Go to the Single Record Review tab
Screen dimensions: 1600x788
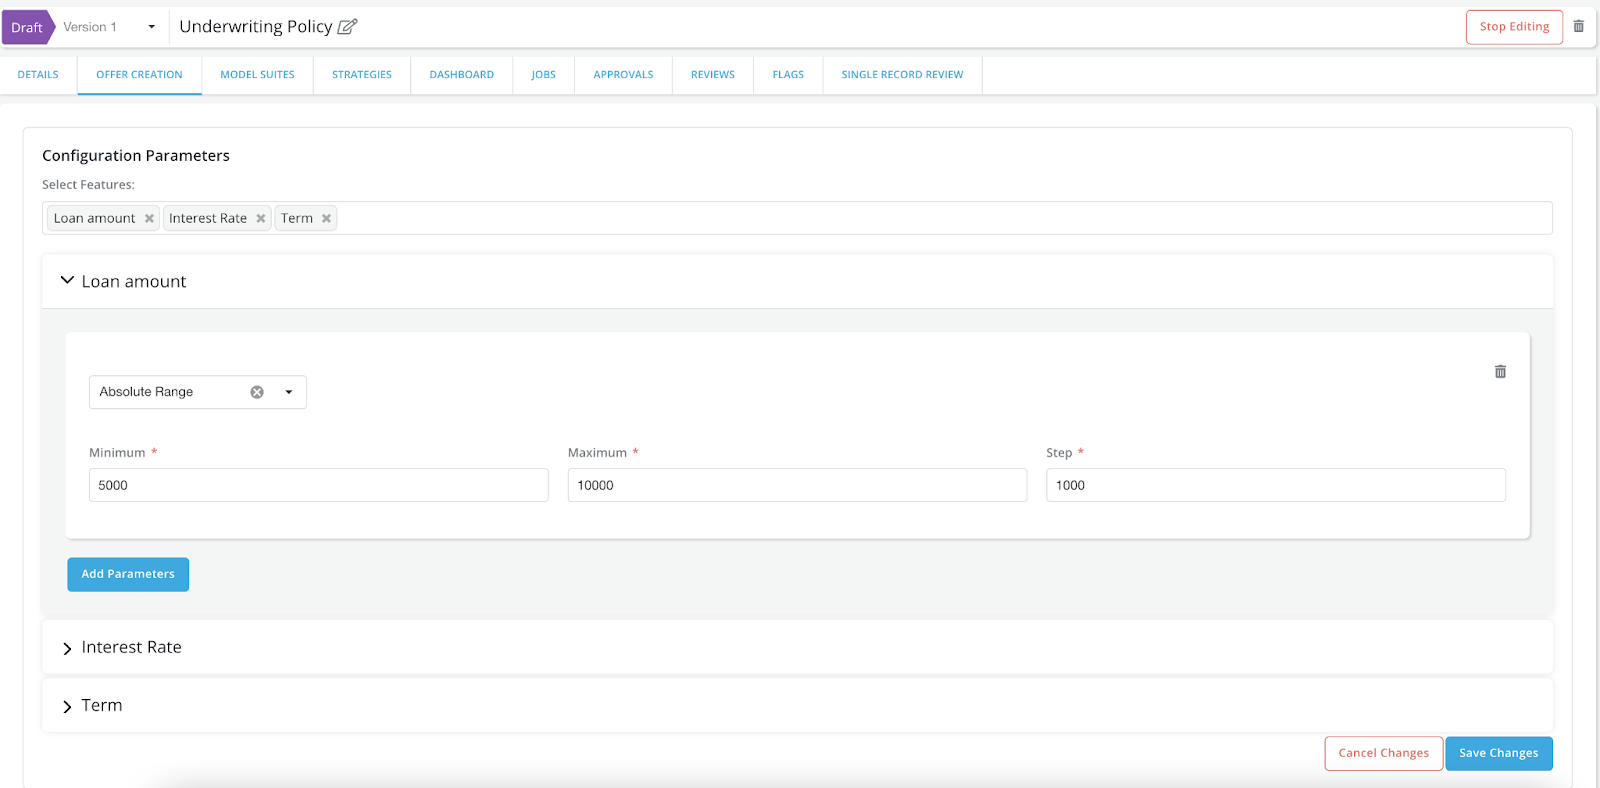(902, 75)
